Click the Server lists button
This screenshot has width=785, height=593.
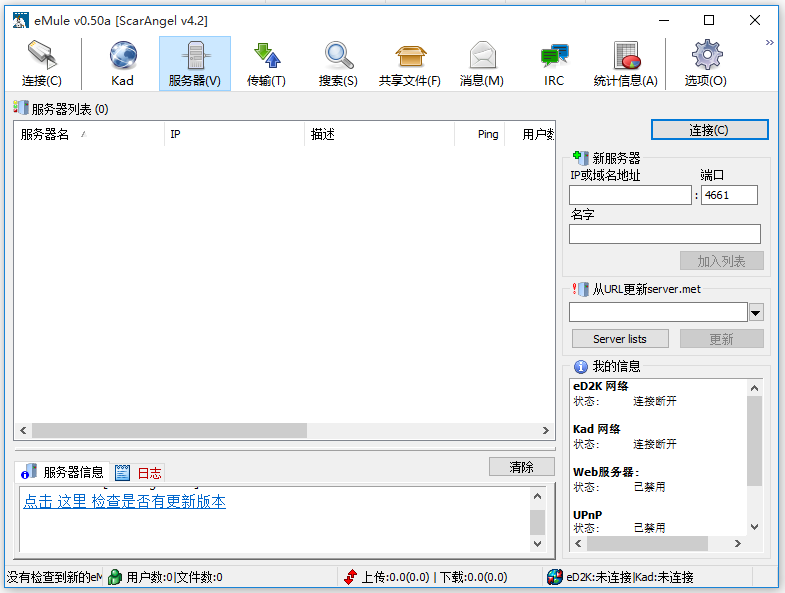tap(620, 339)
